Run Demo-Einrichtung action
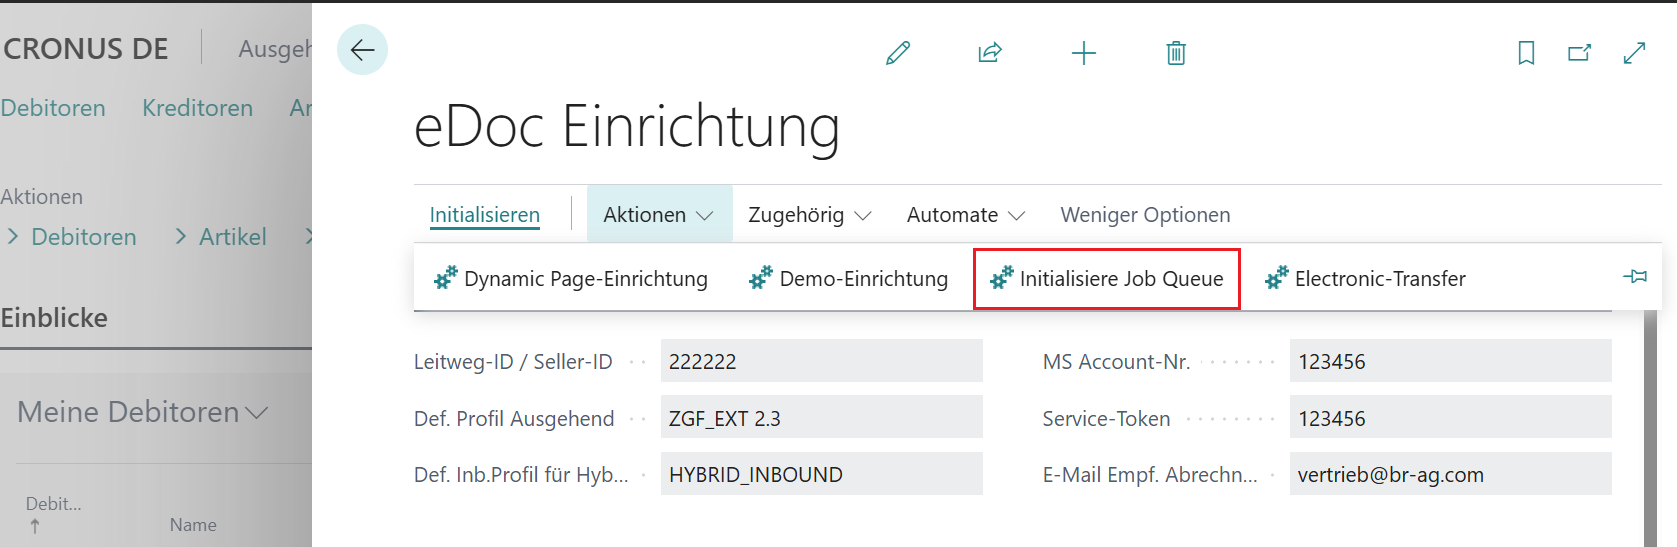 tap(848, 279)
